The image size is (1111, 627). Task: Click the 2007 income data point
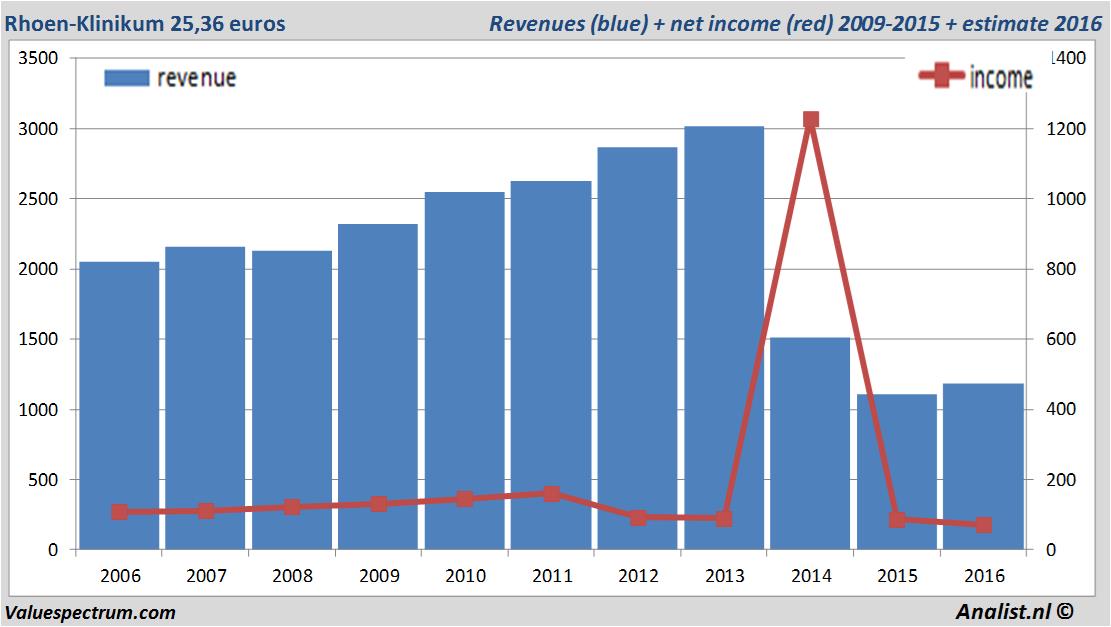tap(205, 511)
